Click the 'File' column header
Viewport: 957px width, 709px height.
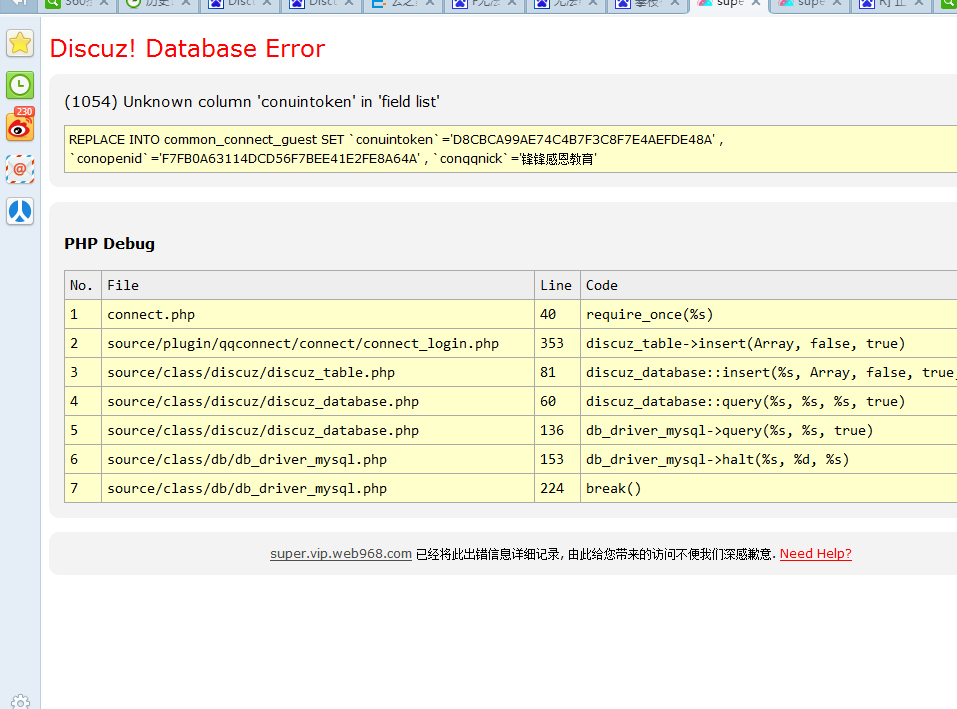click(318, 285)
